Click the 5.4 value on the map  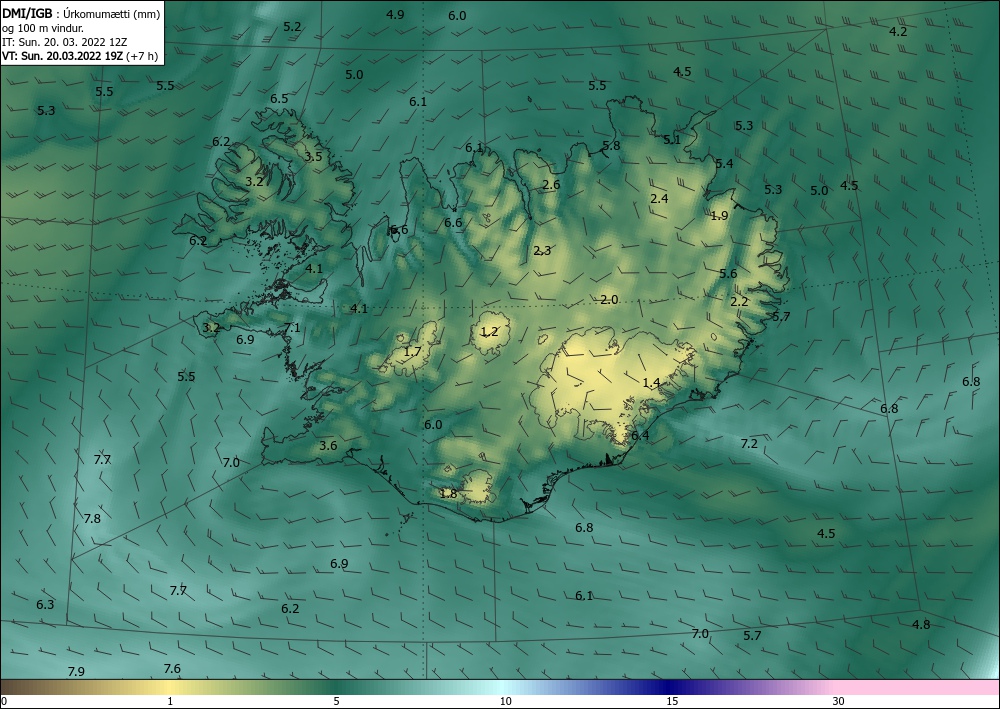pos(724,163)
